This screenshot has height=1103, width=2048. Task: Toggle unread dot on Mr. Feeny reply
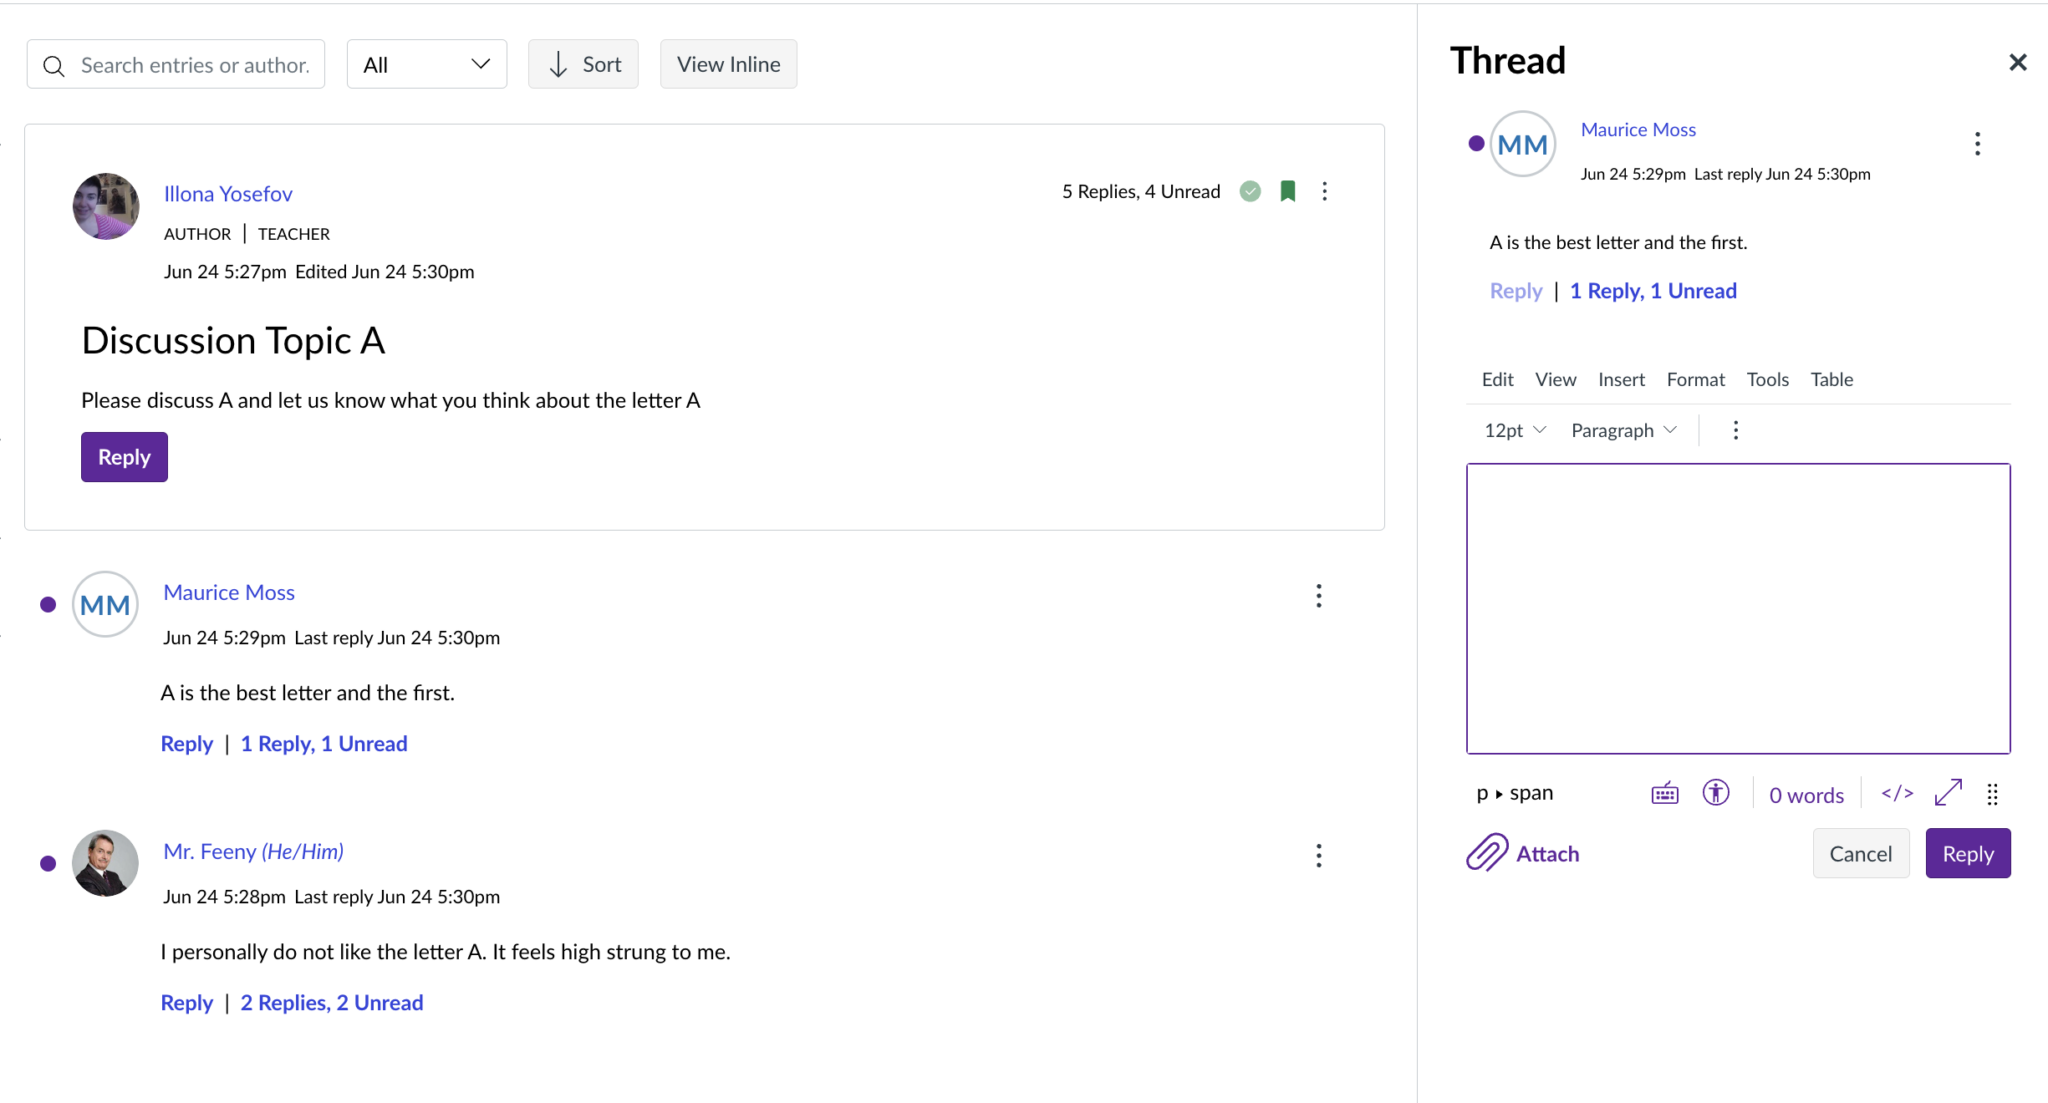click(48, 863)
